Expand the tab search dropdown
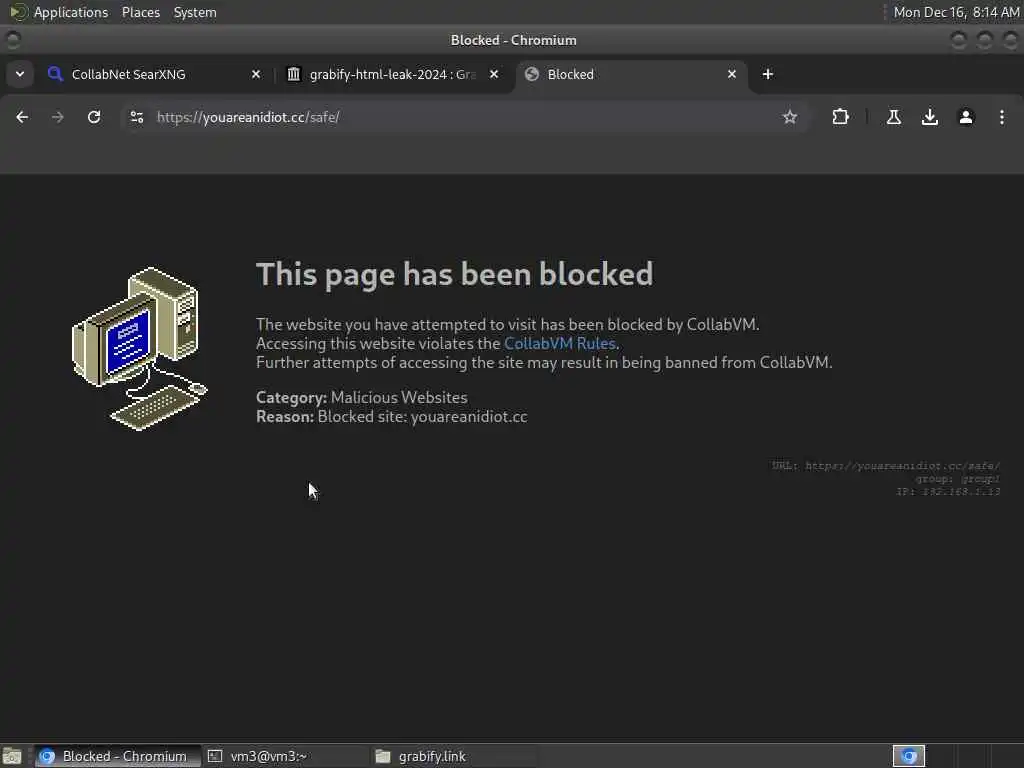 [20, 74]
